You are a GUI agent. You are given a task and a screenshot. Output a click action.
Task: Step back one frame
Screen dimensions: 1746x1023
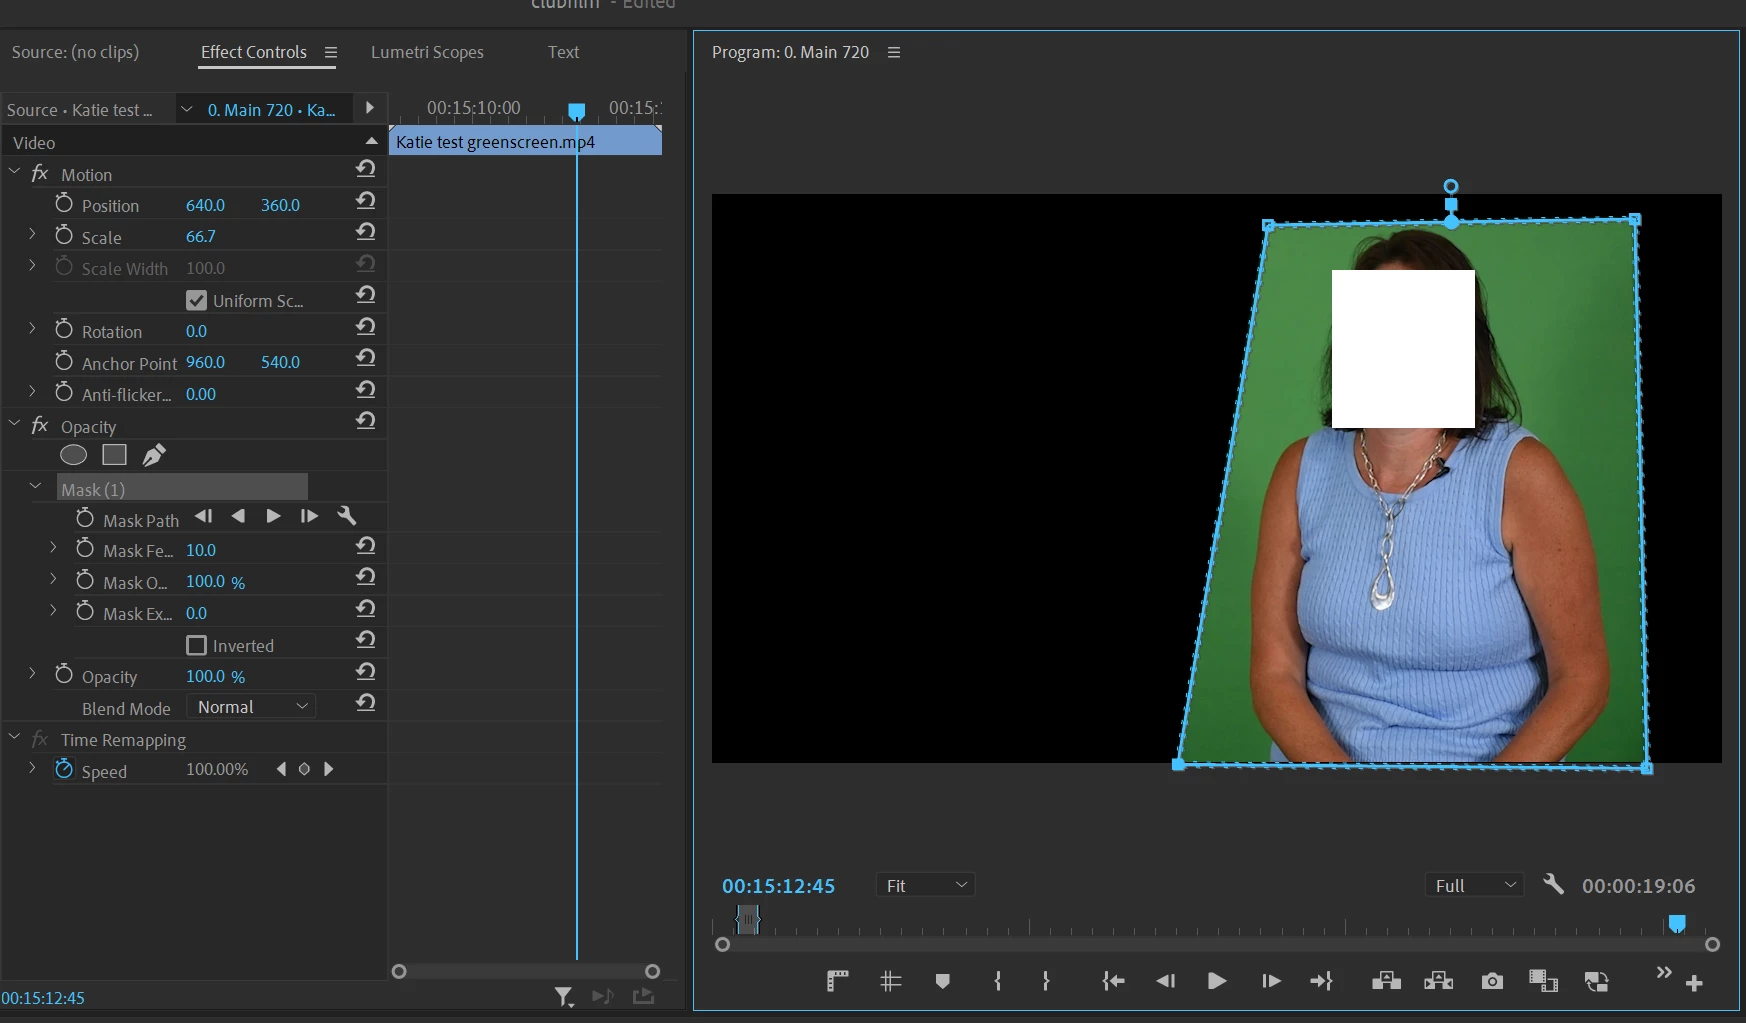[x=1165, y=981]
